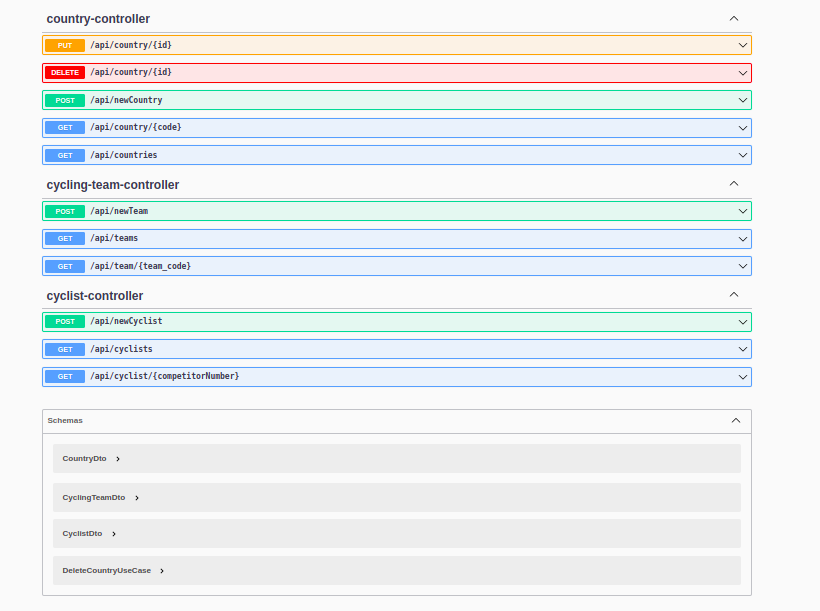Collapse the country-controller section

(733, 18)
